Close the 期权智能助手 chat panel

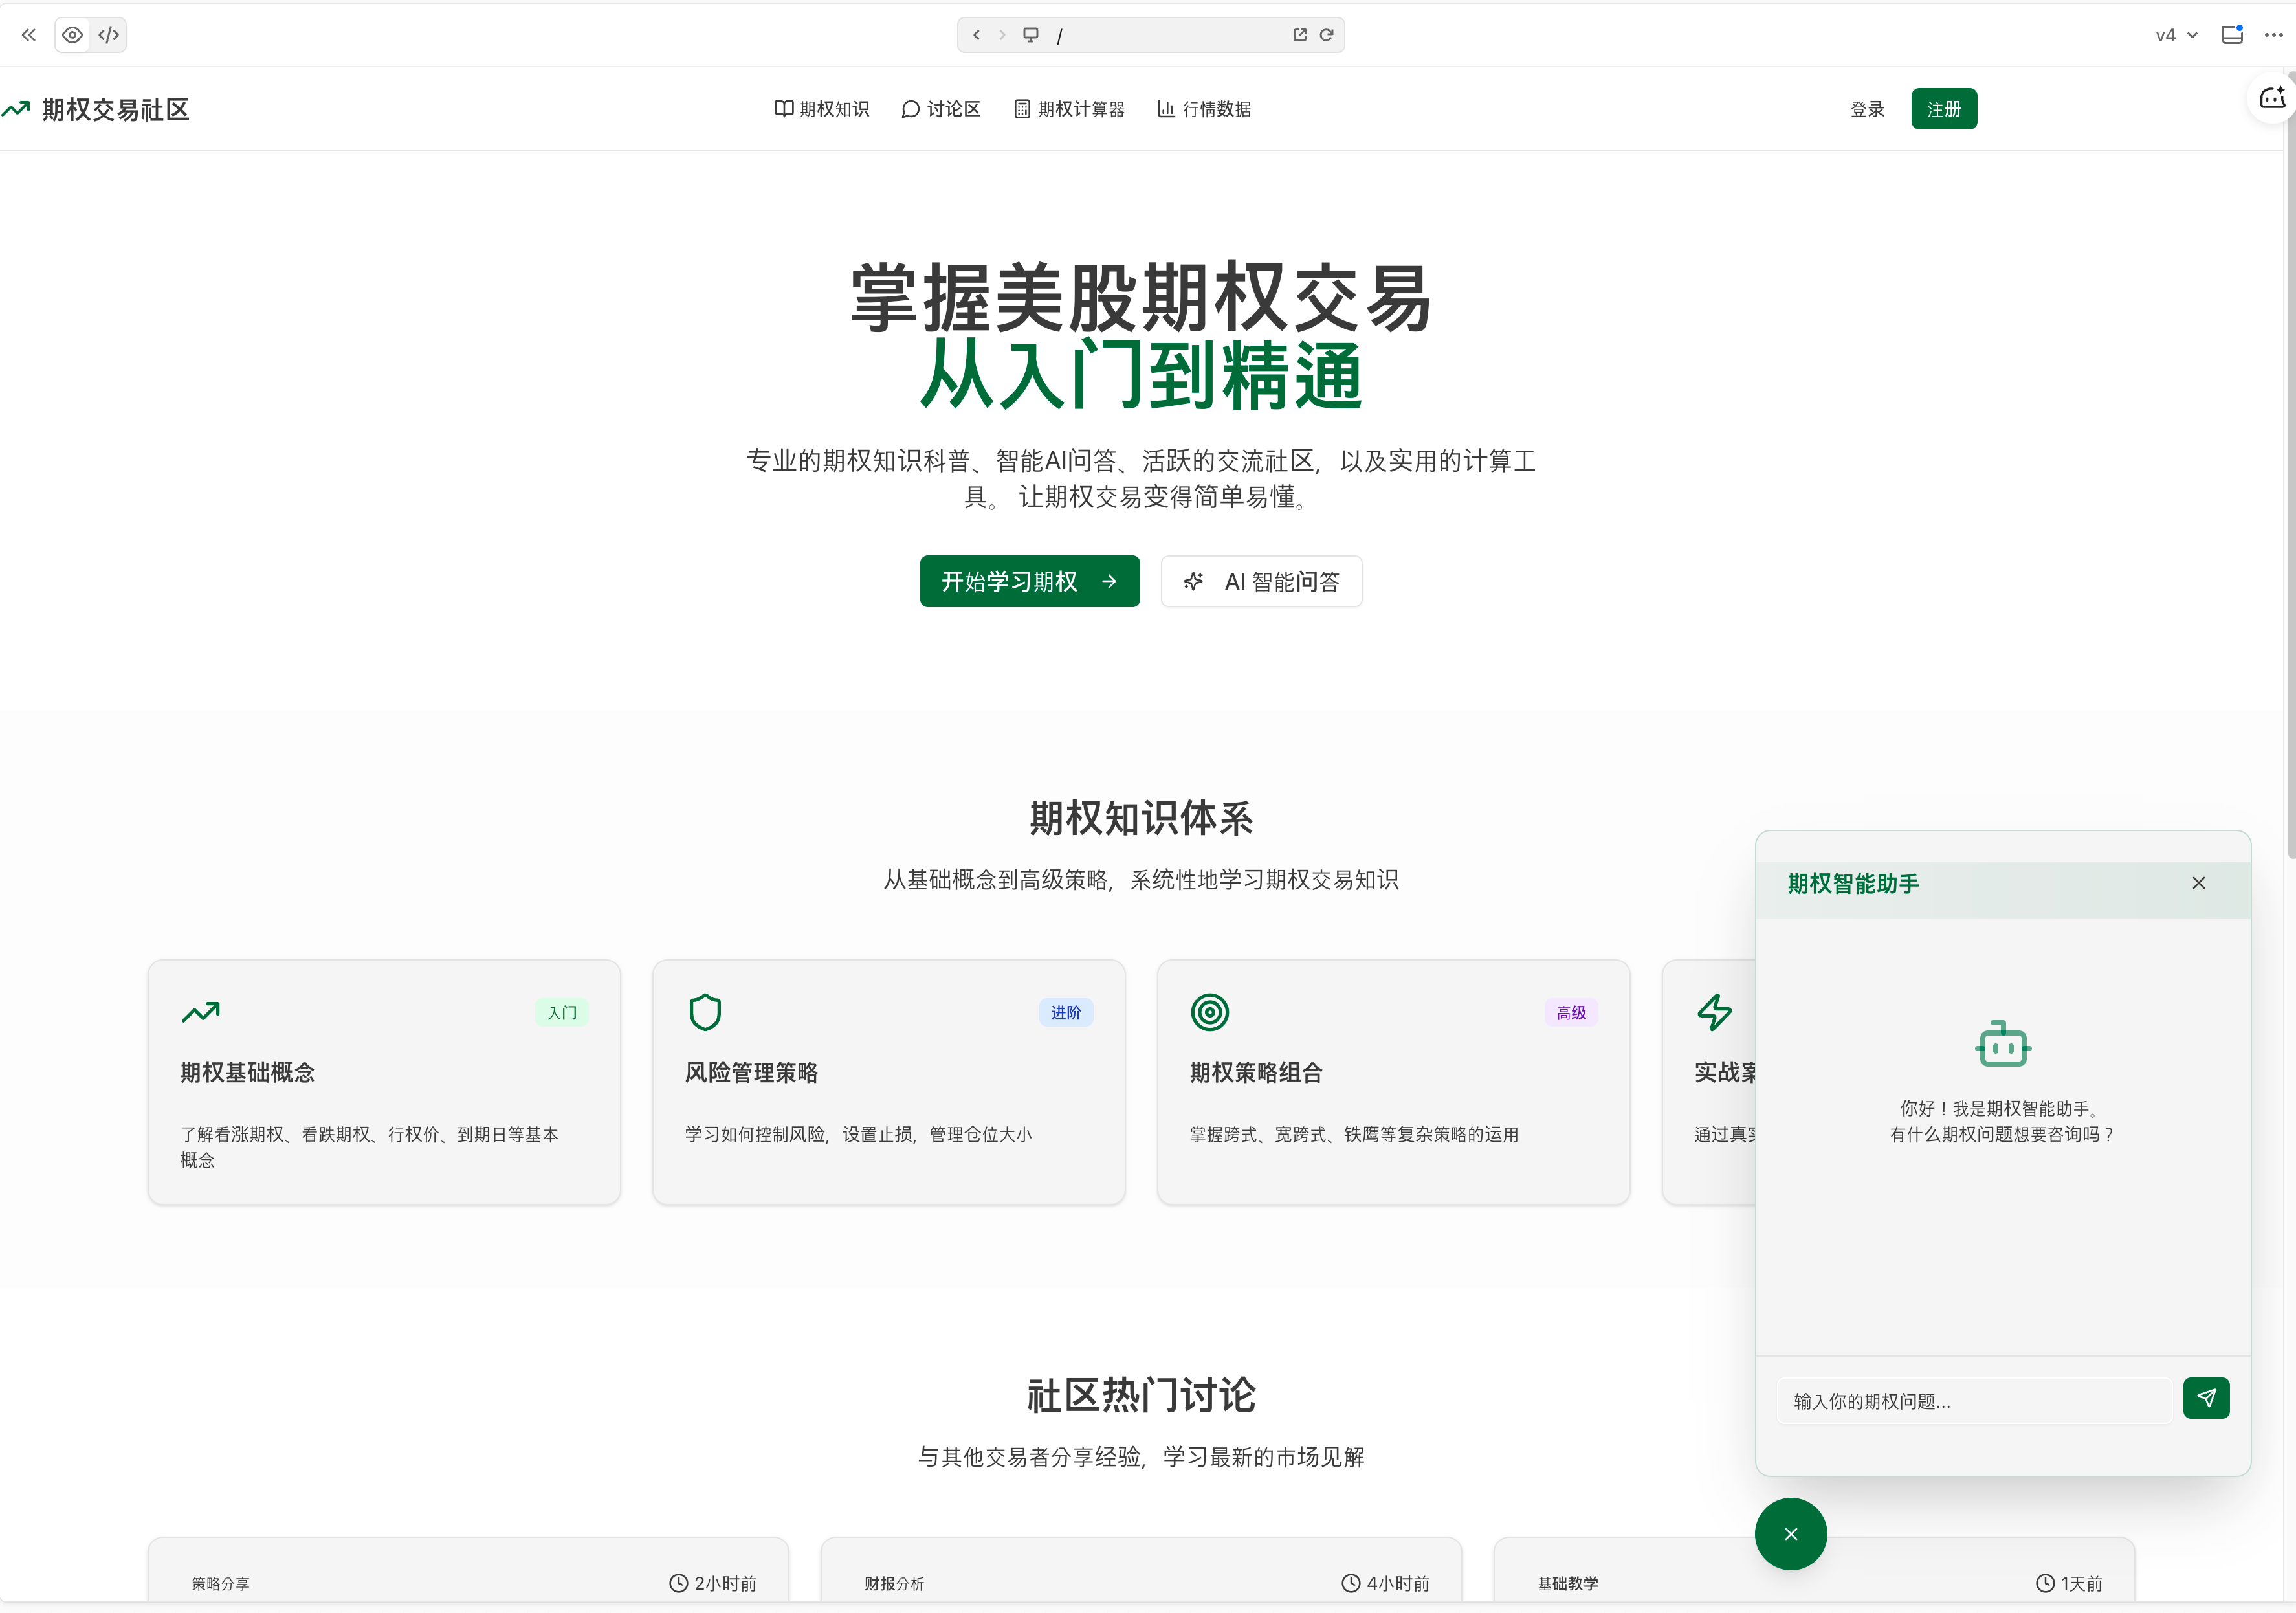pyautogui.click(x=2198, y=883)
